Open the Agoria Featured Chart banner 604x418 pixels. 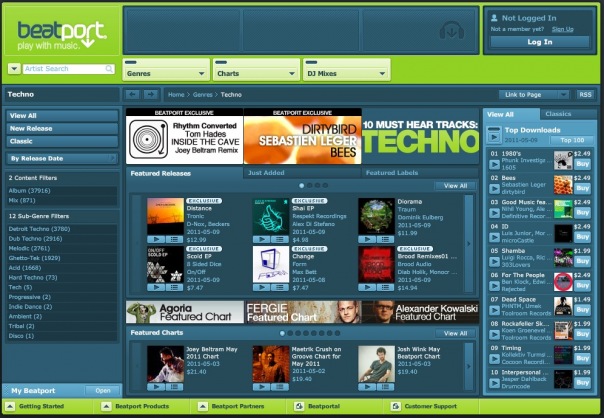pyautogui.click(x=185, y=312)
